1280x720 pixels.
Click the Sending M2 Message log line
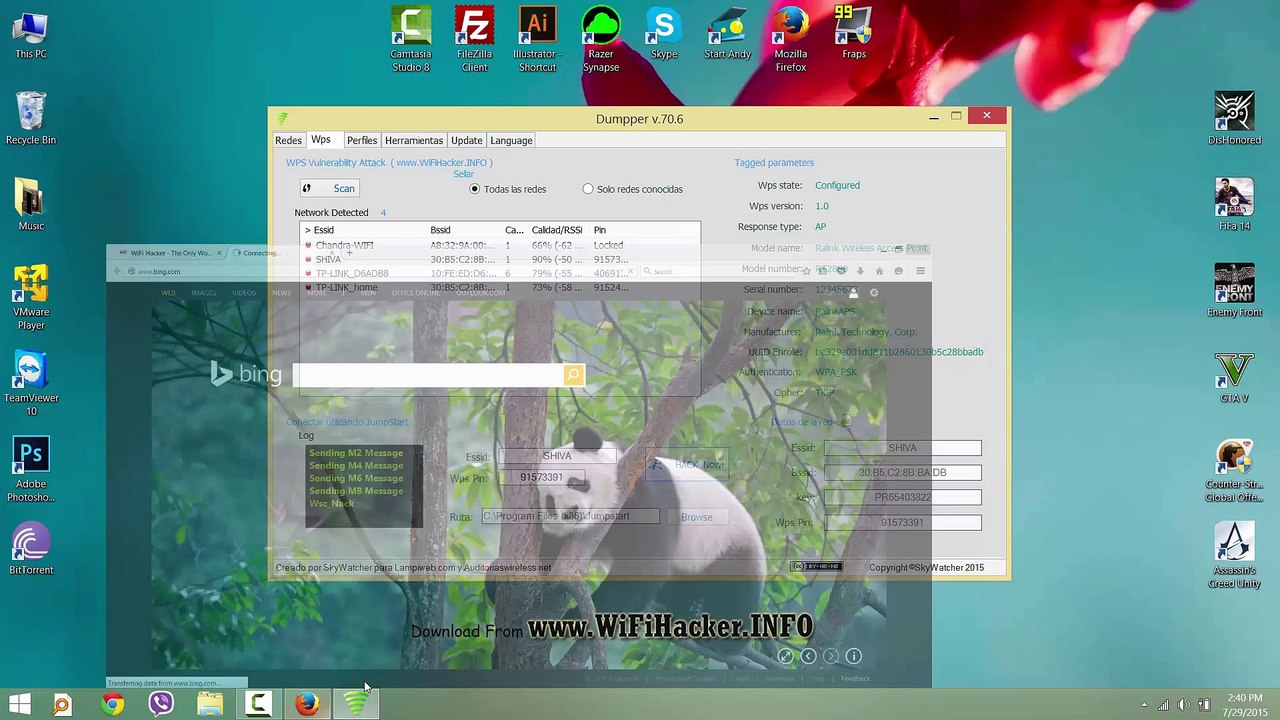(x=356, y=453)
